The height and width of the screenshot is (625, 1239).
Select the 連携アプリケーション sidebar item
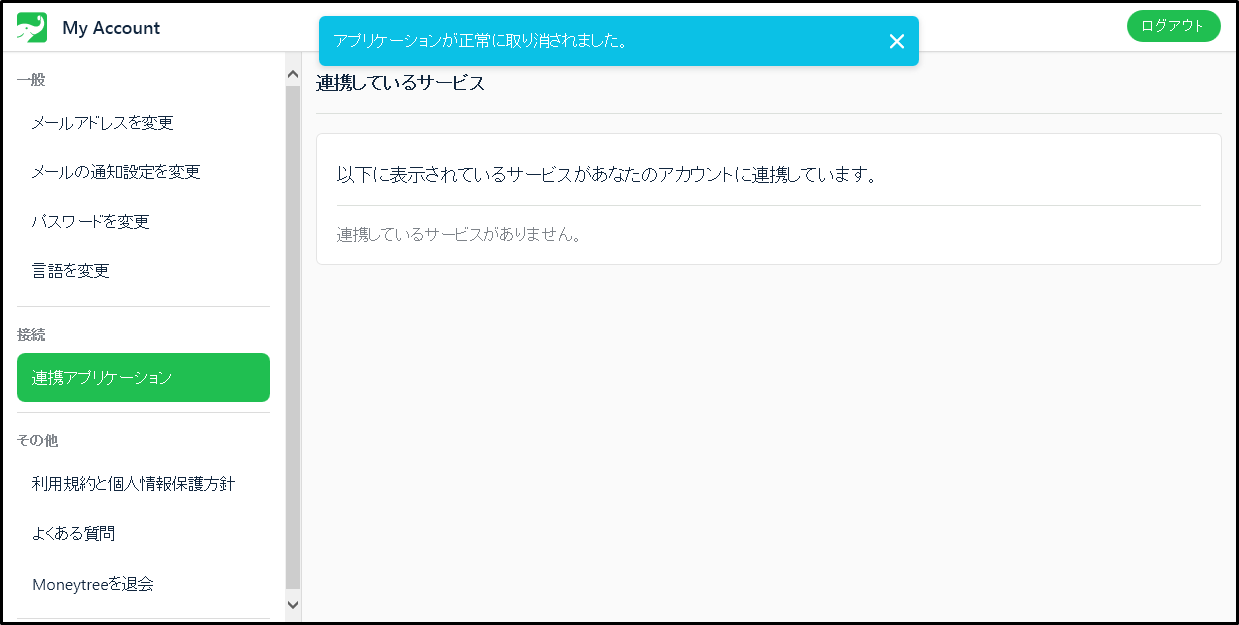143,377
